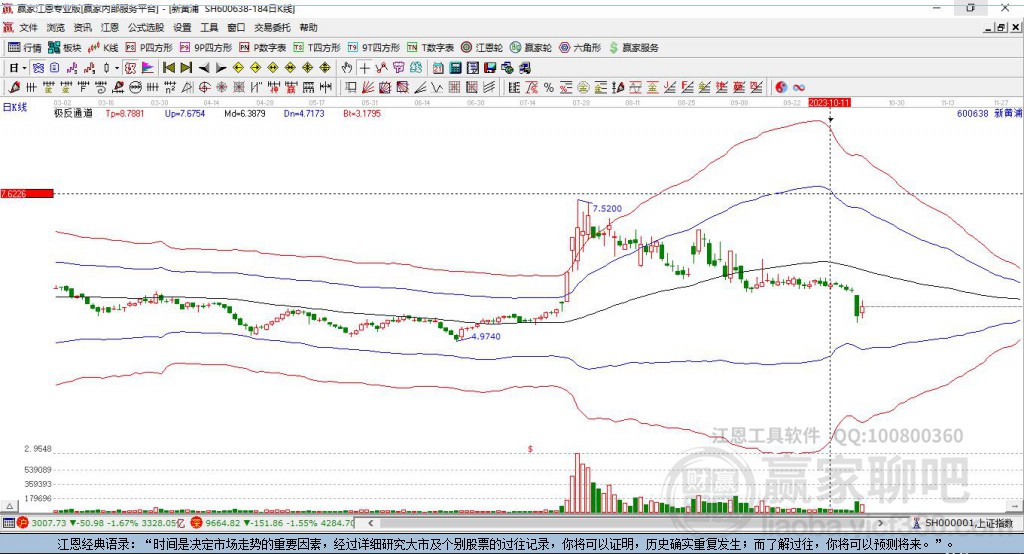This screenshot has width=1024, height=554.
Task: Click the Md=6.3879 indicator value
Action: point(244,114)
